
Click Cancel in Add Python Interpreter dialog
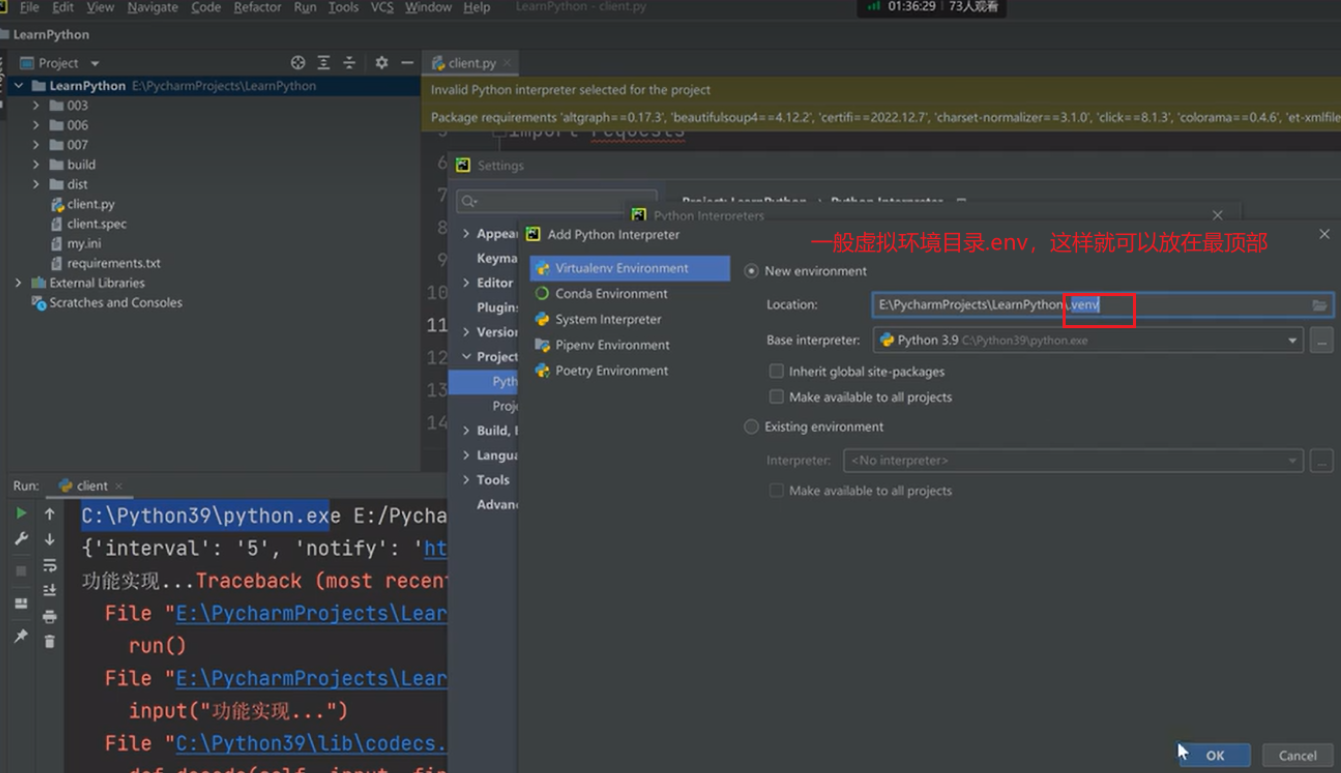tap(1297, 755)
